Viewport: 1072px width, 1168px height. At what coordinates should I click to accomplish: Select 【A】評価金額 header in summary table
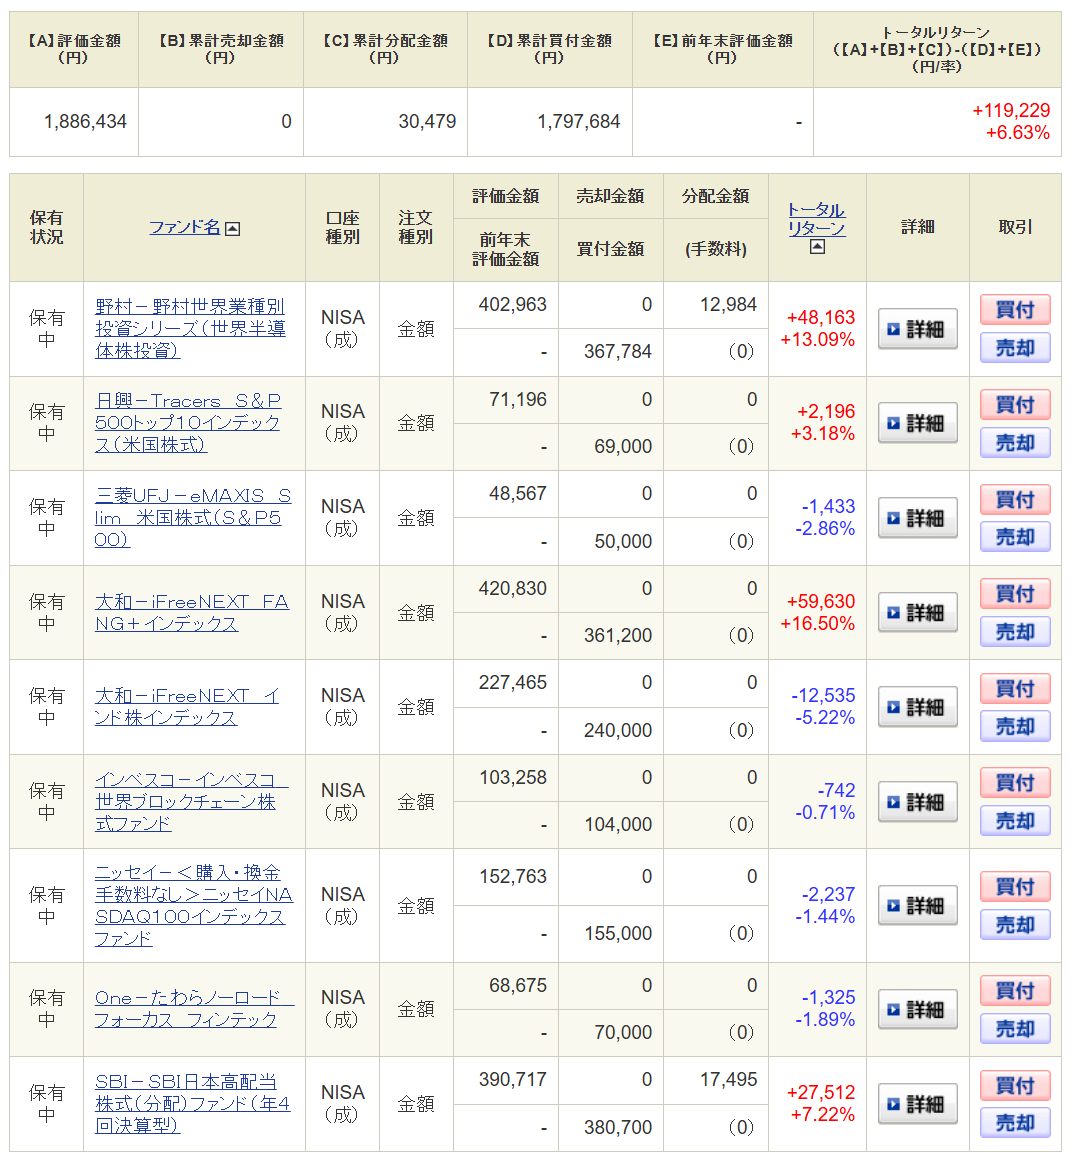pos(73,48)
